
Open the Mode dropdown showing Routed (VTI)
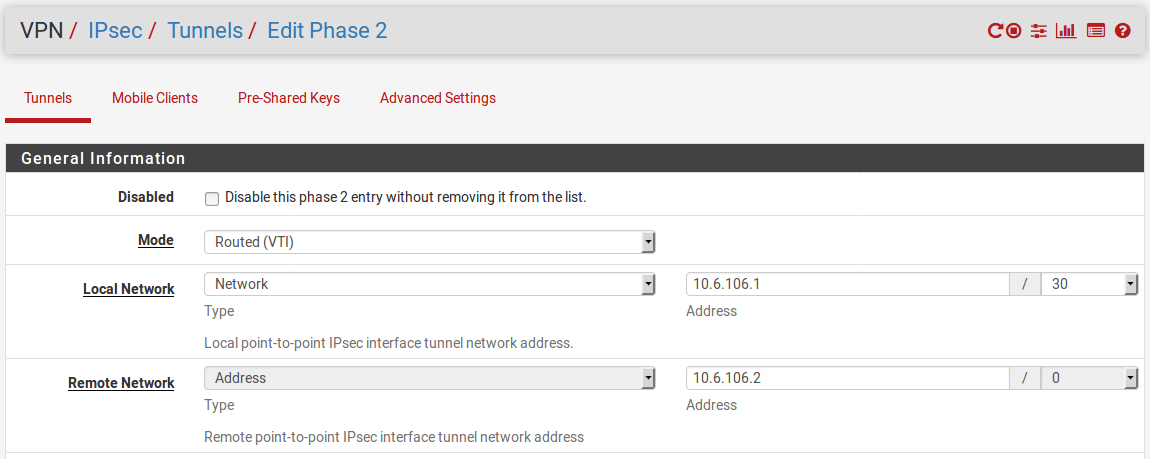point(430,242)
